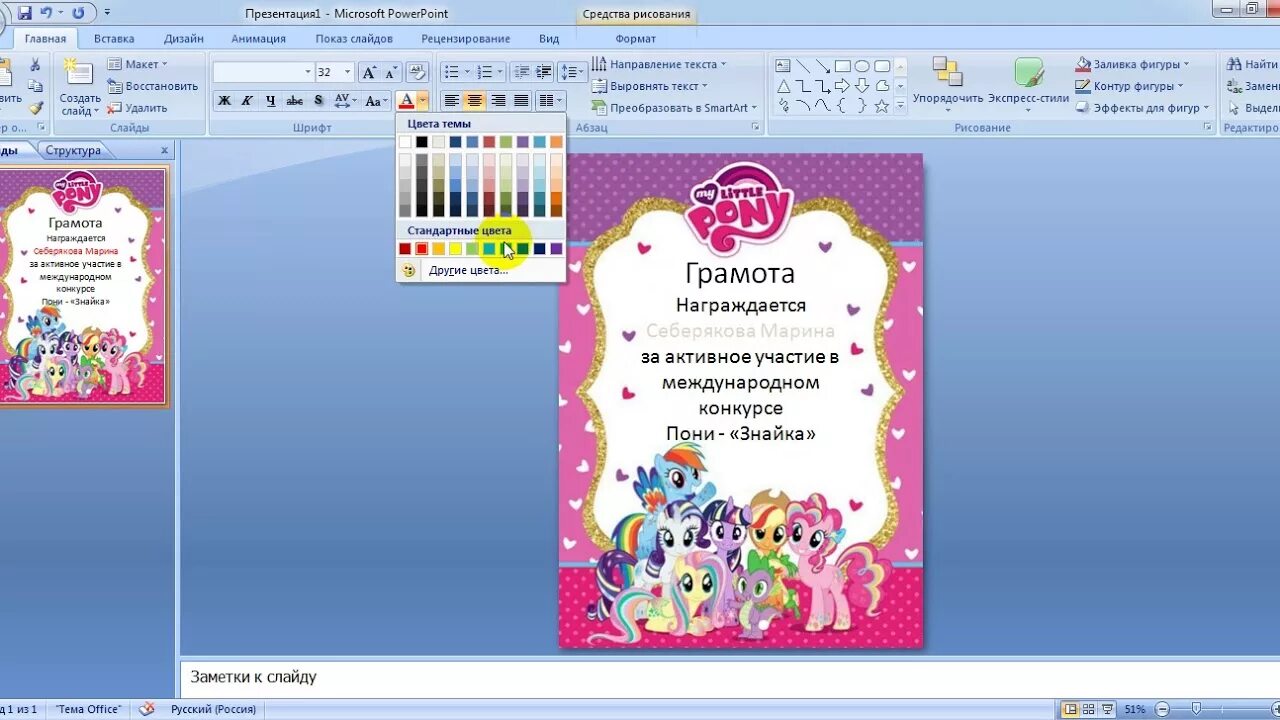Switch to the Структура outline tab
Image resolution: width=1280 pixels, height=720 pixels.
(73, 150)
